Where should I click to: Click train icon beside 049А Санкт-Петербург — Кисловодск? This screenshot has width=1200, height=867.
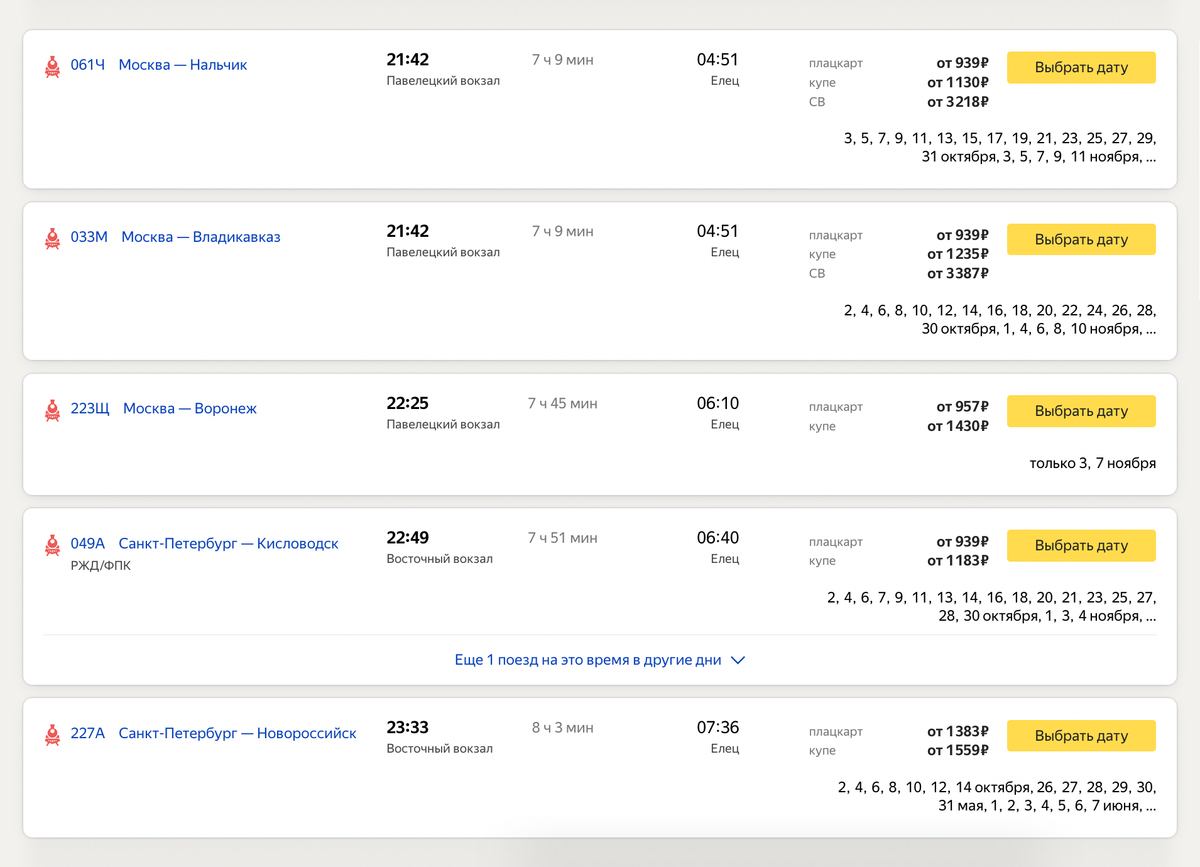coord(52,545)
